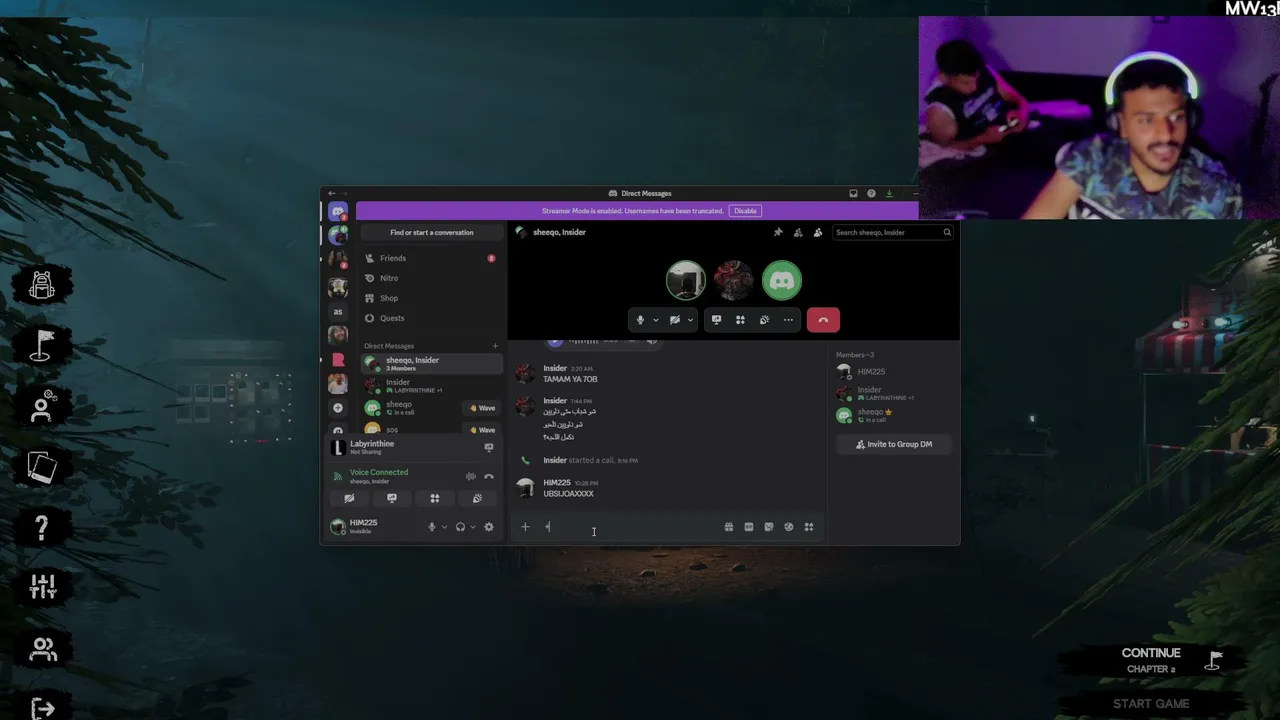Select sheeqo in the Members list

pos(893,415)
